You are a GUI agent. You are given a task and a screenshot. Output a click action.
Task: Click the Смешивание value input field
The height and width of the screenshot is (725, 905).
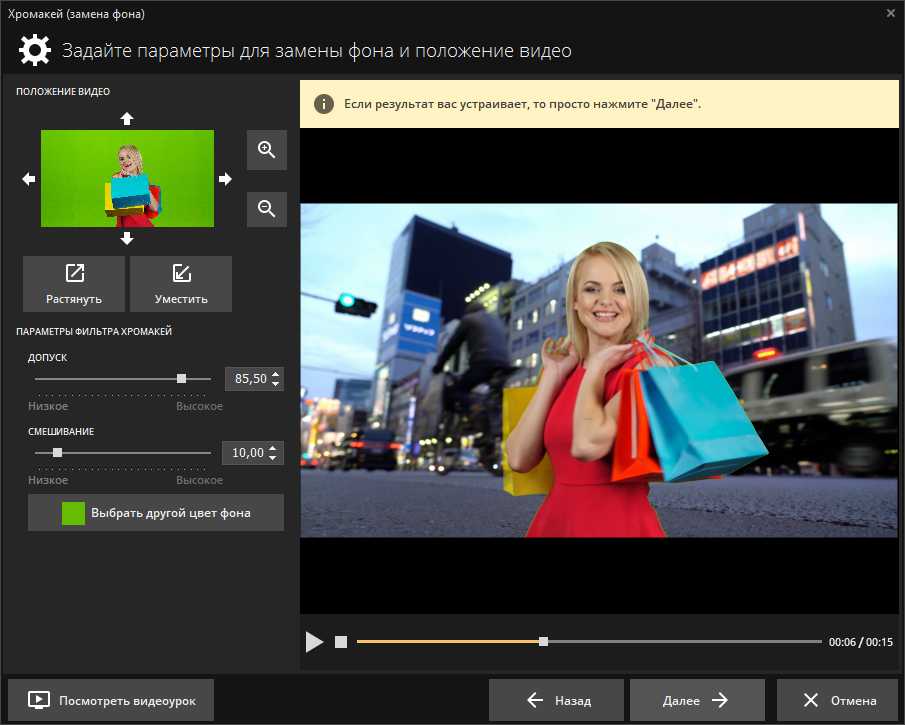(246, 453)
